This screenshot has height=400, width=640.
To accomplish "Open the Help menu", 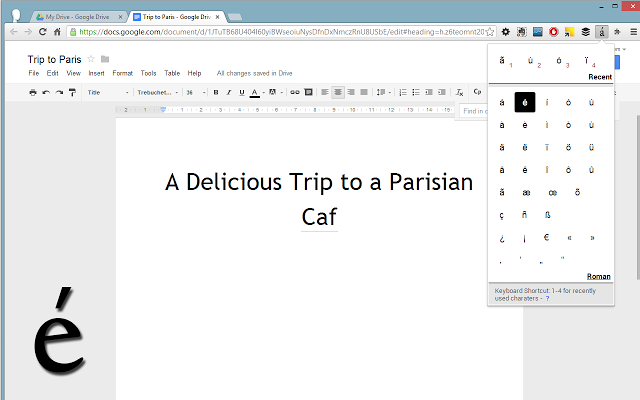I will point(194,73).
